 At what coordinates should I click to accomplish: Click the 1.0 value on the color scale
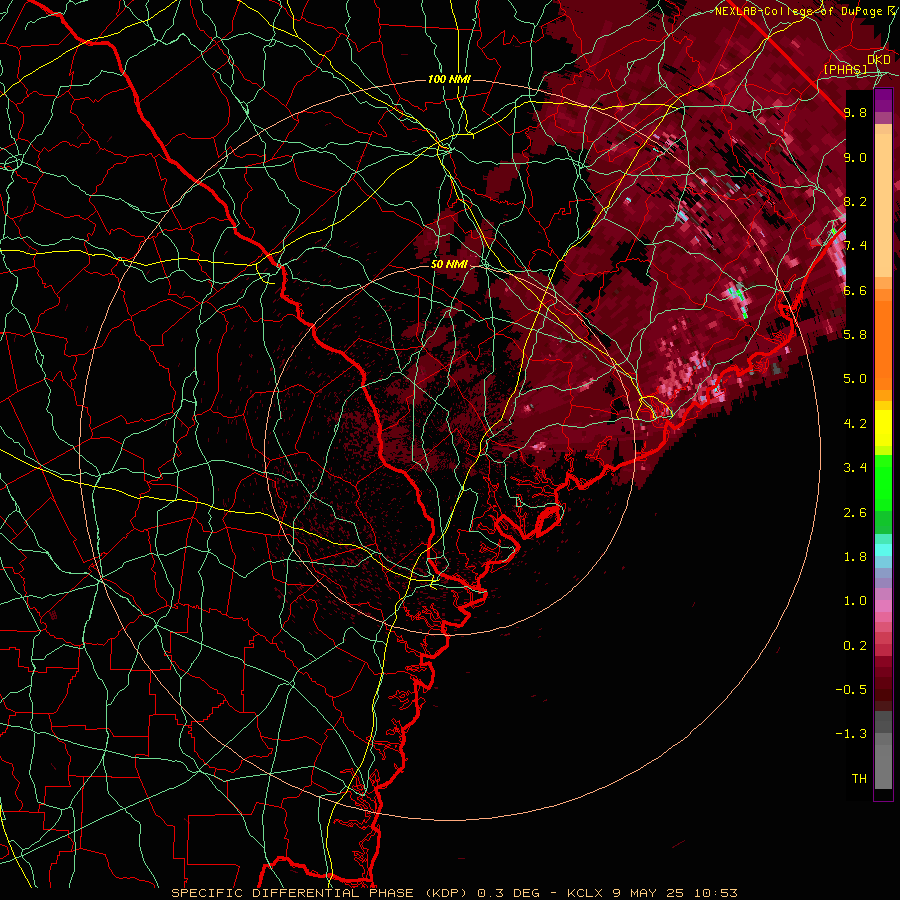point(855,601)
